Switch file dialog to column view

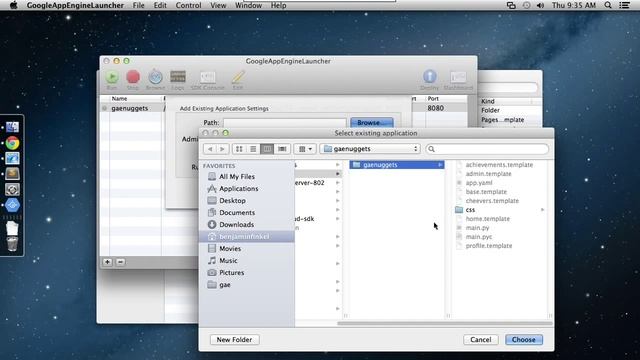tap(267, 149)
